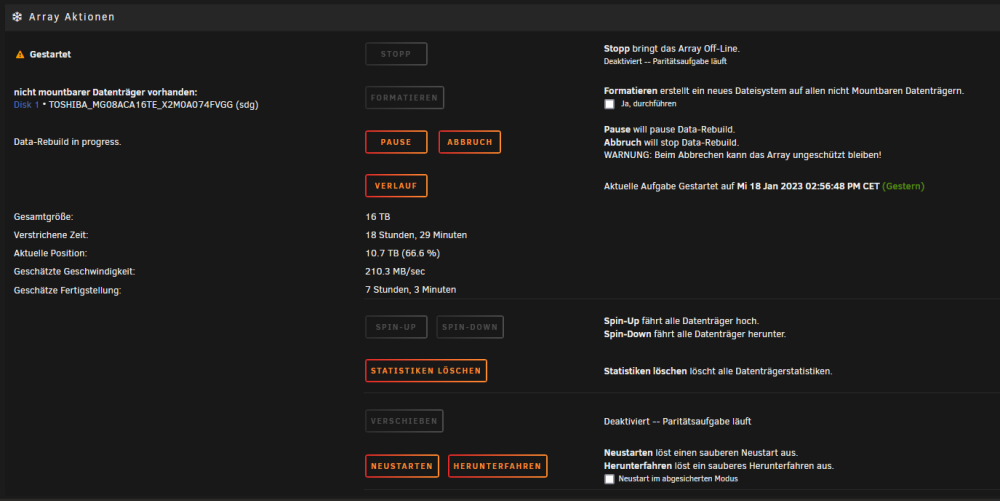Click the disabled VERSCHIEBEN button

coord(404,421)
